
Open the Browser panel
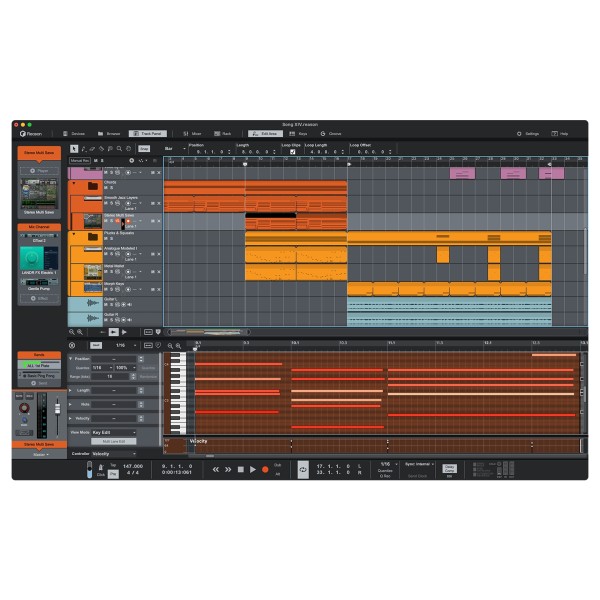[109, 134]
